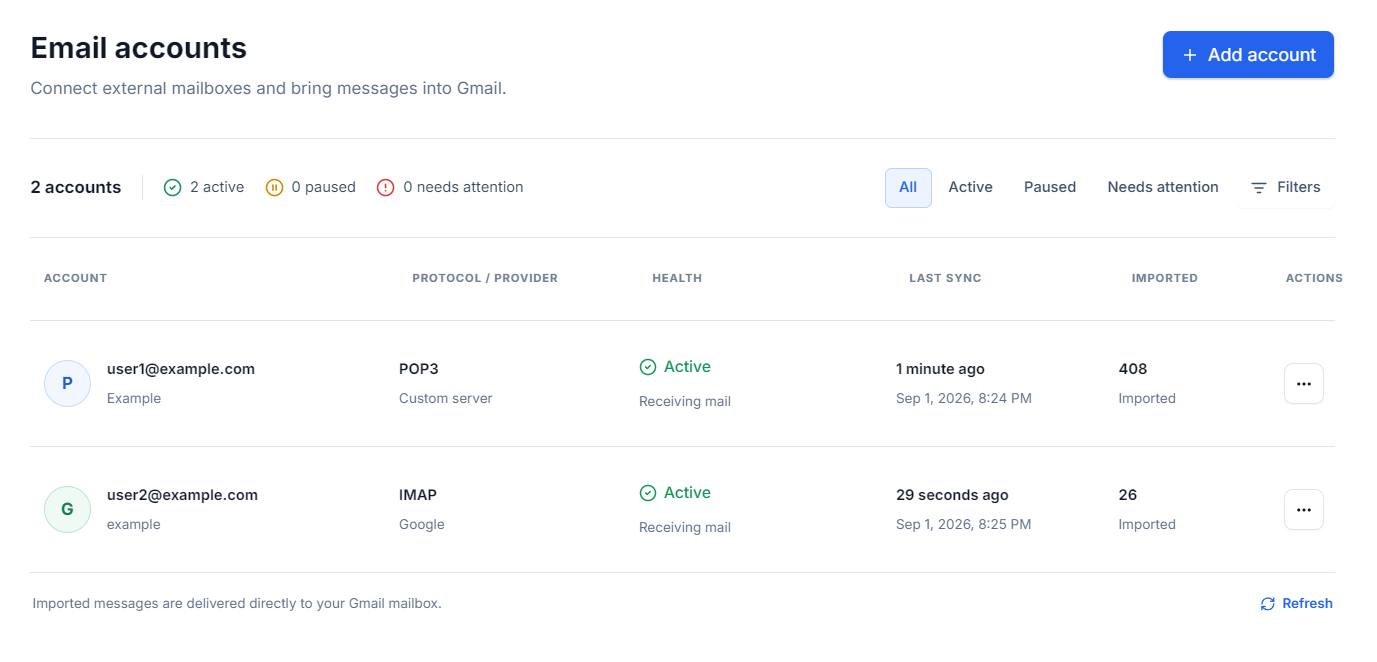Click the Custom server provider text
This screenshot has height=662, width=1377.
click(x=446, y=398)
